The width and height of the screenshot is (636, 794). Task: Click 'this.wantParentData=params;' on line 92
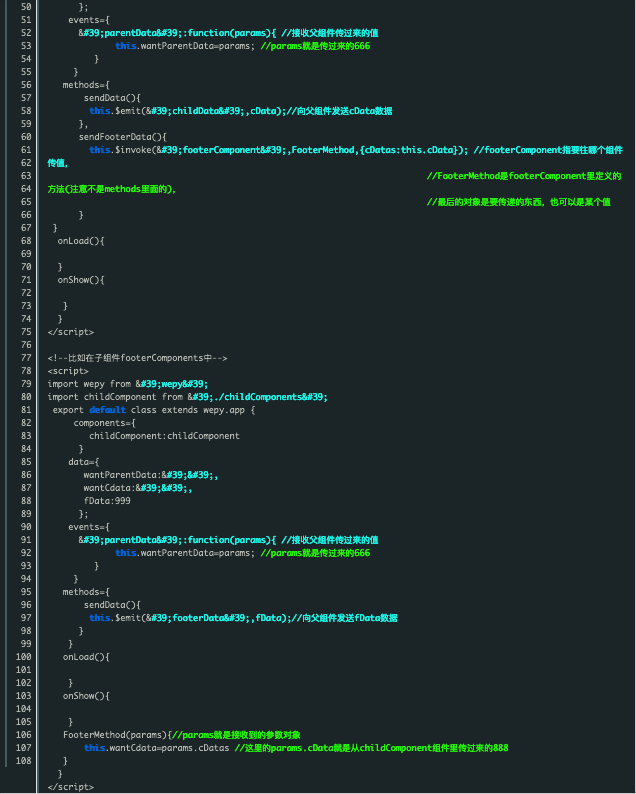coord(185,553)
